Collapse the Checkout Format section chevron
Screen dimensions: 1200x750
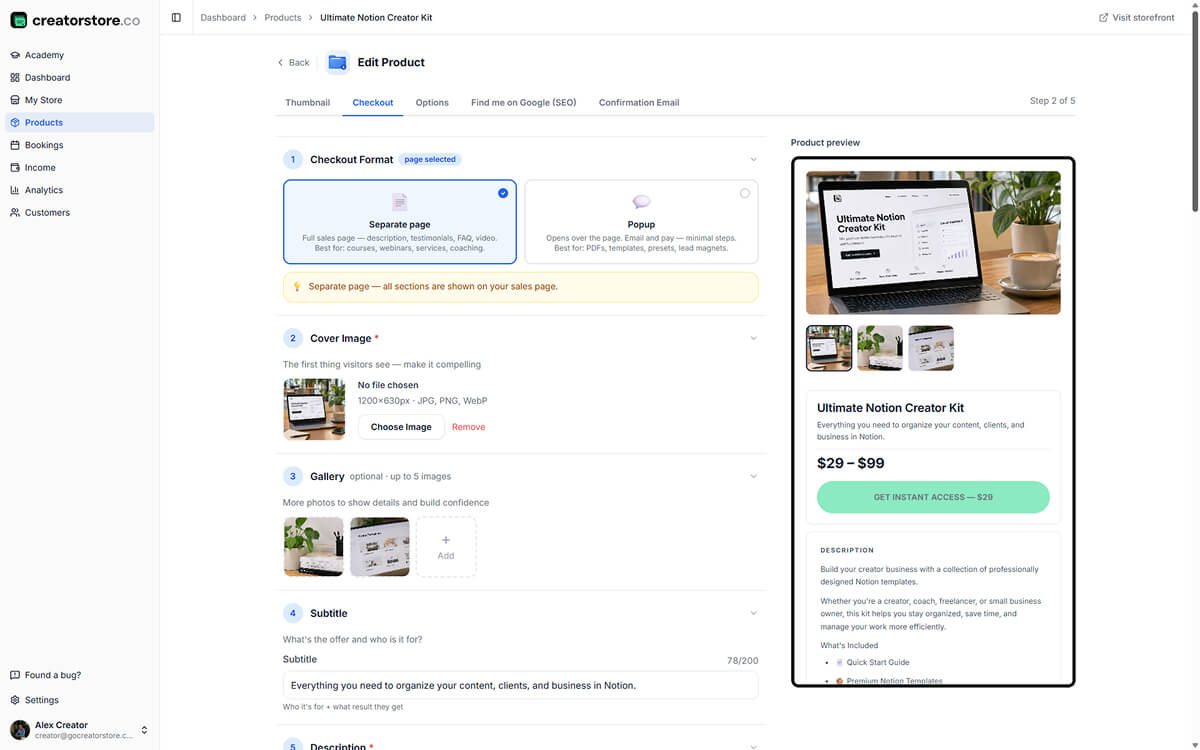pos(753,159)
